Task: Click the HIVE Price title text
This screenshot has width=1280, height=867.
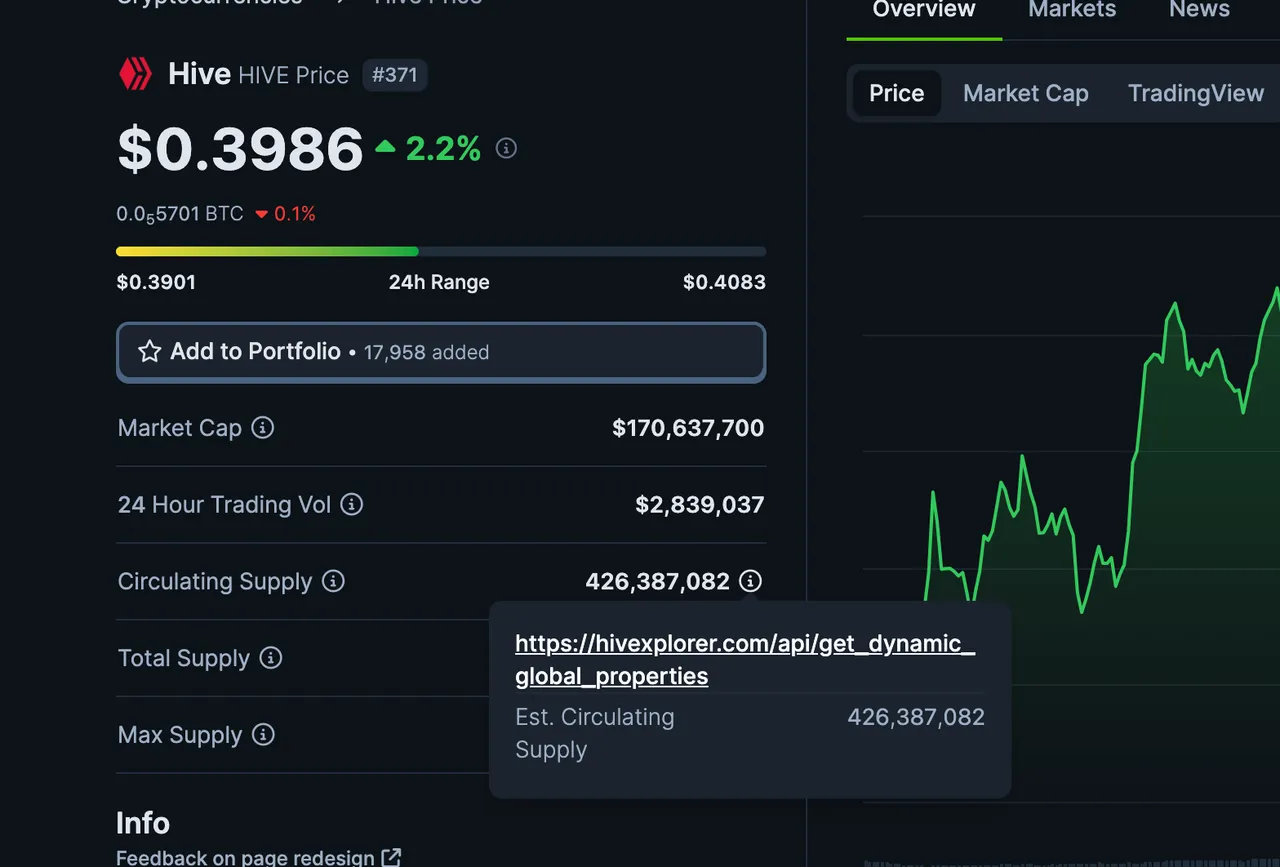Action: [x=294, y=75]
